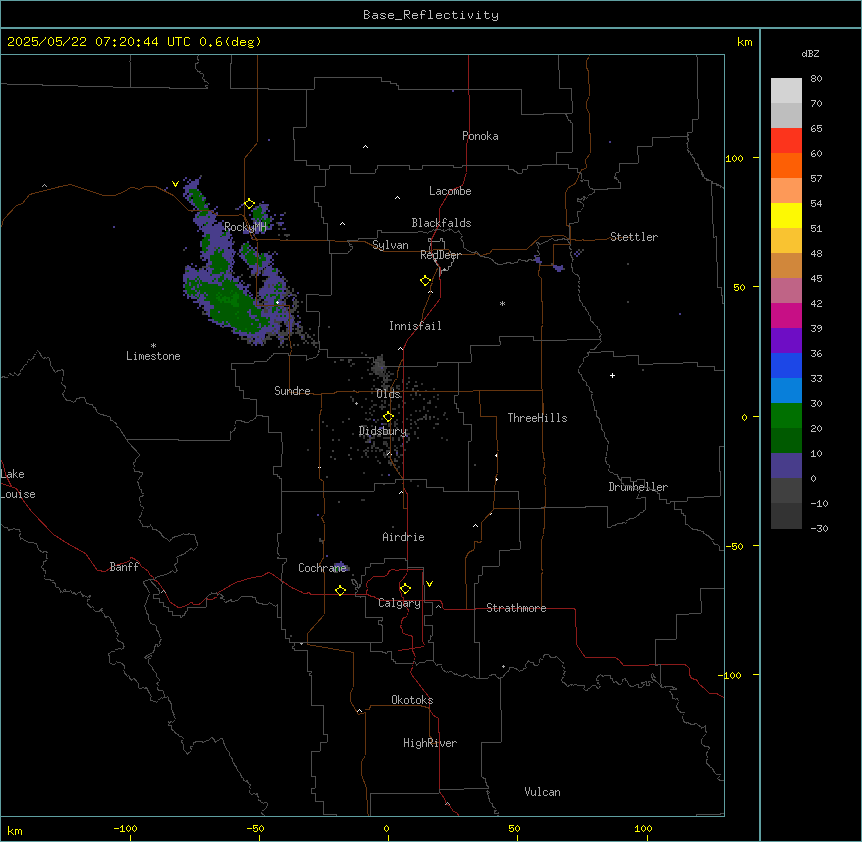The image size is (862, 842).
Task: Select the yellow diamond marker below Cochrane
Action: pos(340,590)
